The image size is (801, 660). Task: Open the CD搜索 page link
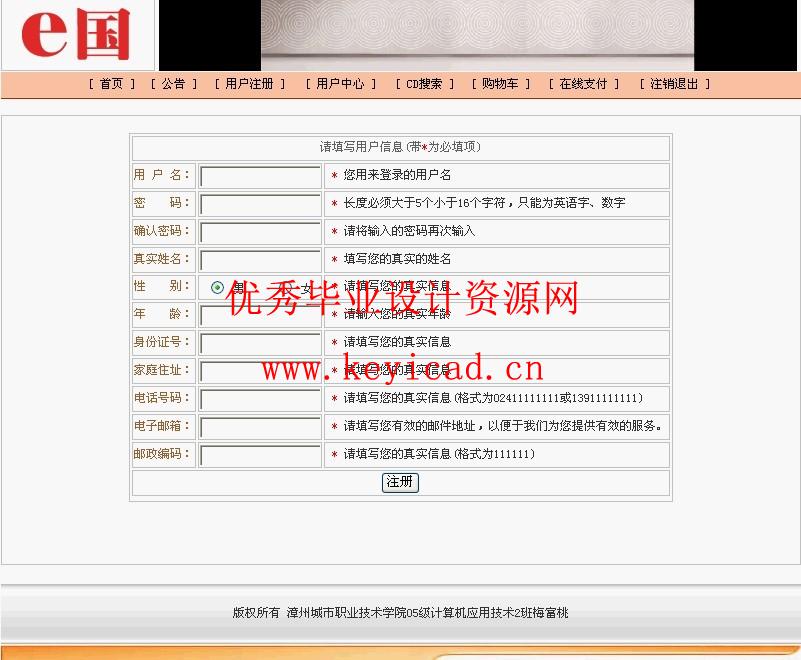coord(424,85)
